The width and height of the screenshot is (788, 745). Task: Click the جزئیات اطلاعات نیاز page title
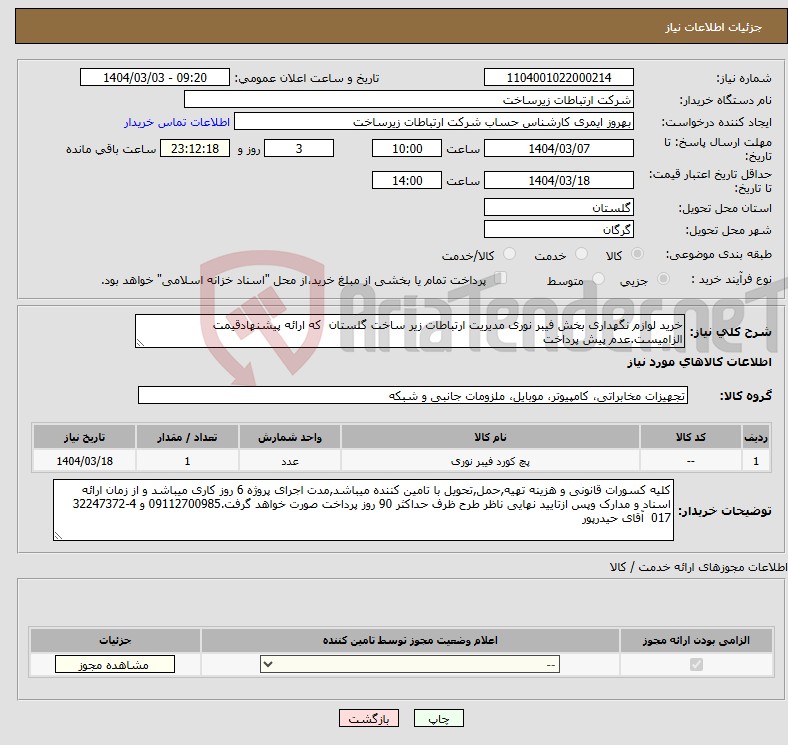pyautogui.click(x=714, y=27)
